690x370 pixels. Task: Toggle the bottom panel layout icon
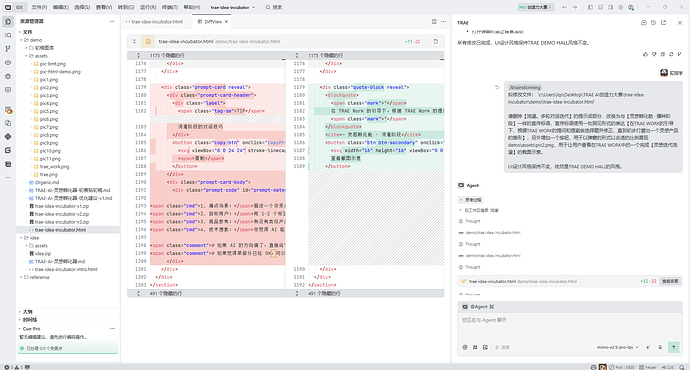click(x=601, y=7)
